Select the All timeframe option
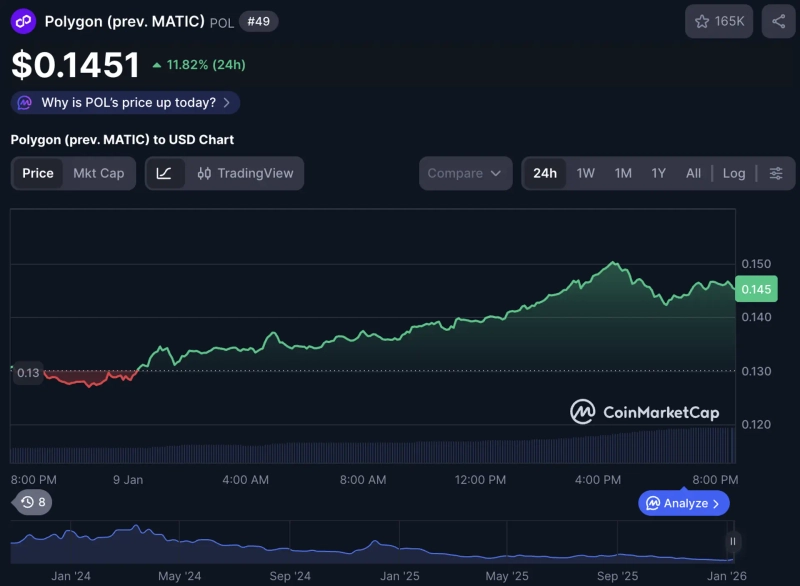This screenshot has height=586, width=800. click(x=693, y=173)
